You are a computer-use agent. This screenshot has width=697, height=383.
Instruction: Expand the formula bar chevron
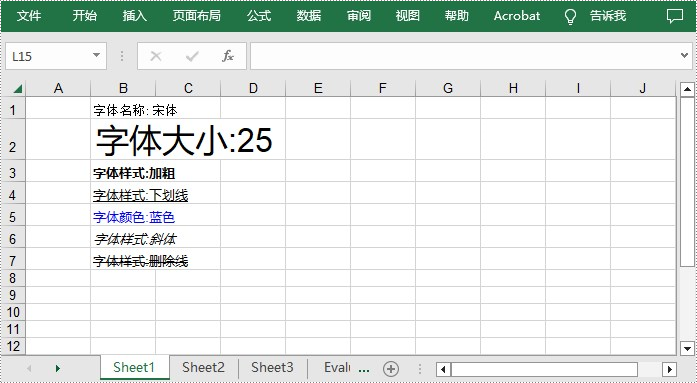coord(685,56)
